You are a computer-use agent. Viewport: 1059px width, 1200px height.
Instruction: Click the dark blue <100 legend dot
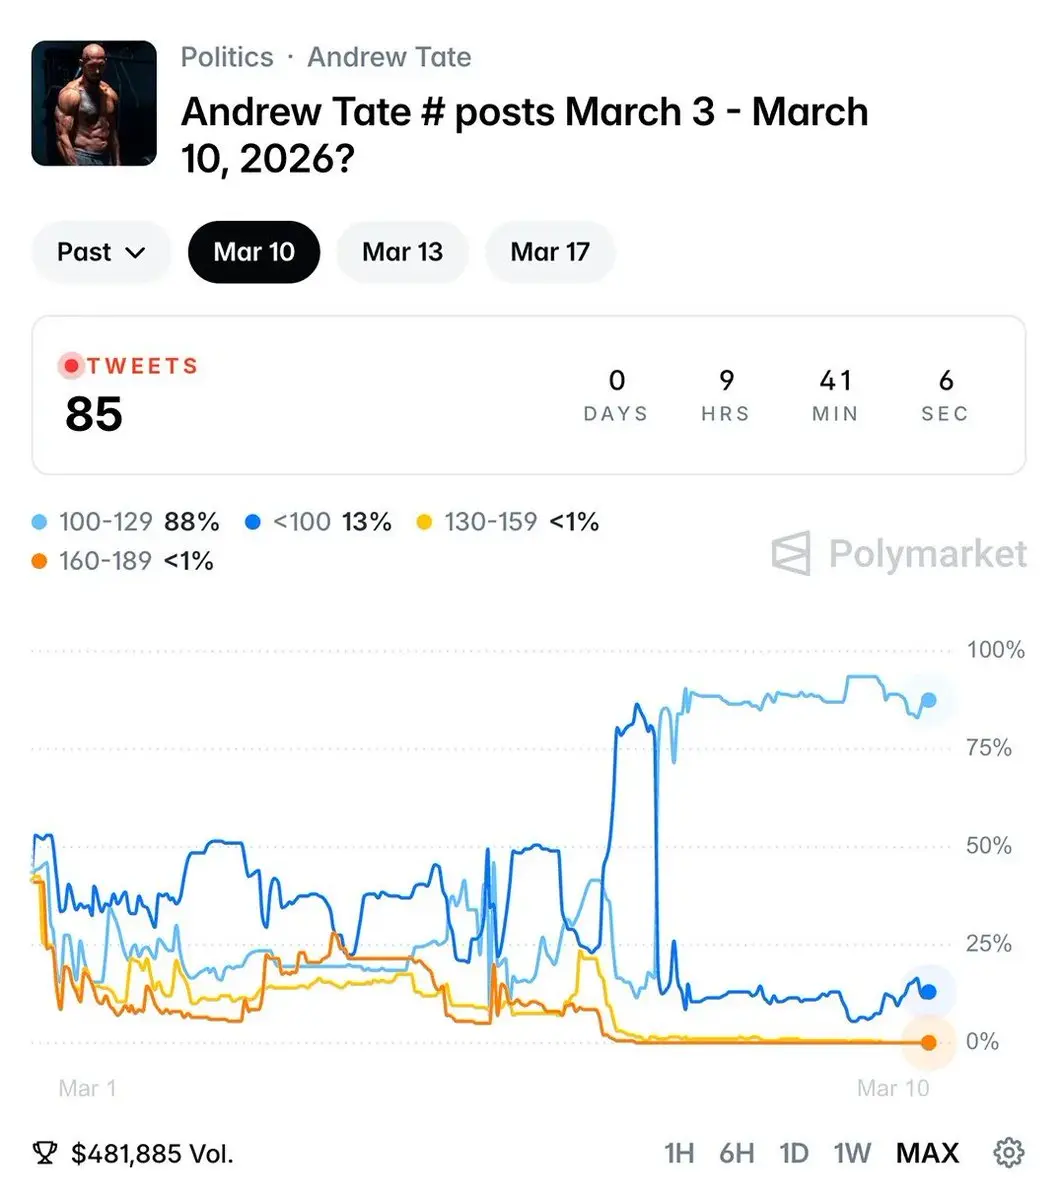tap(253, 522)
